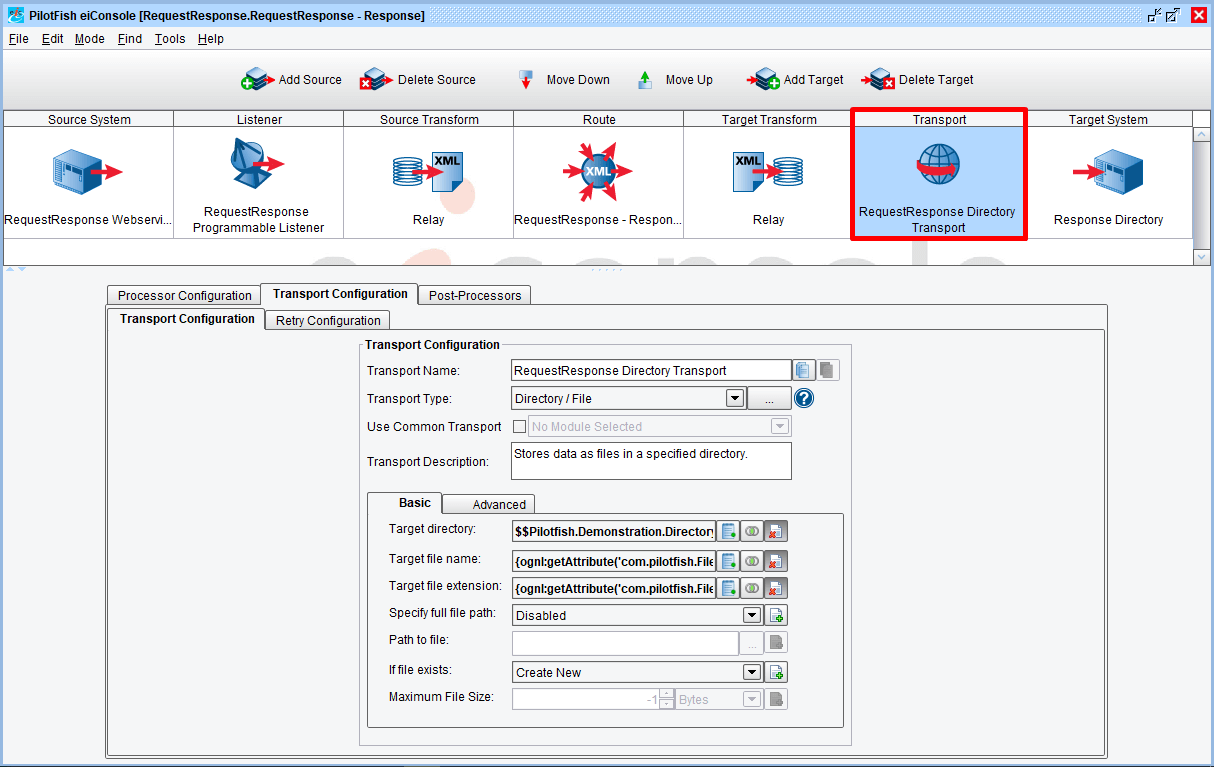Click the Target directory input field
Viewport: 1214px width, 767px height.
614,531
